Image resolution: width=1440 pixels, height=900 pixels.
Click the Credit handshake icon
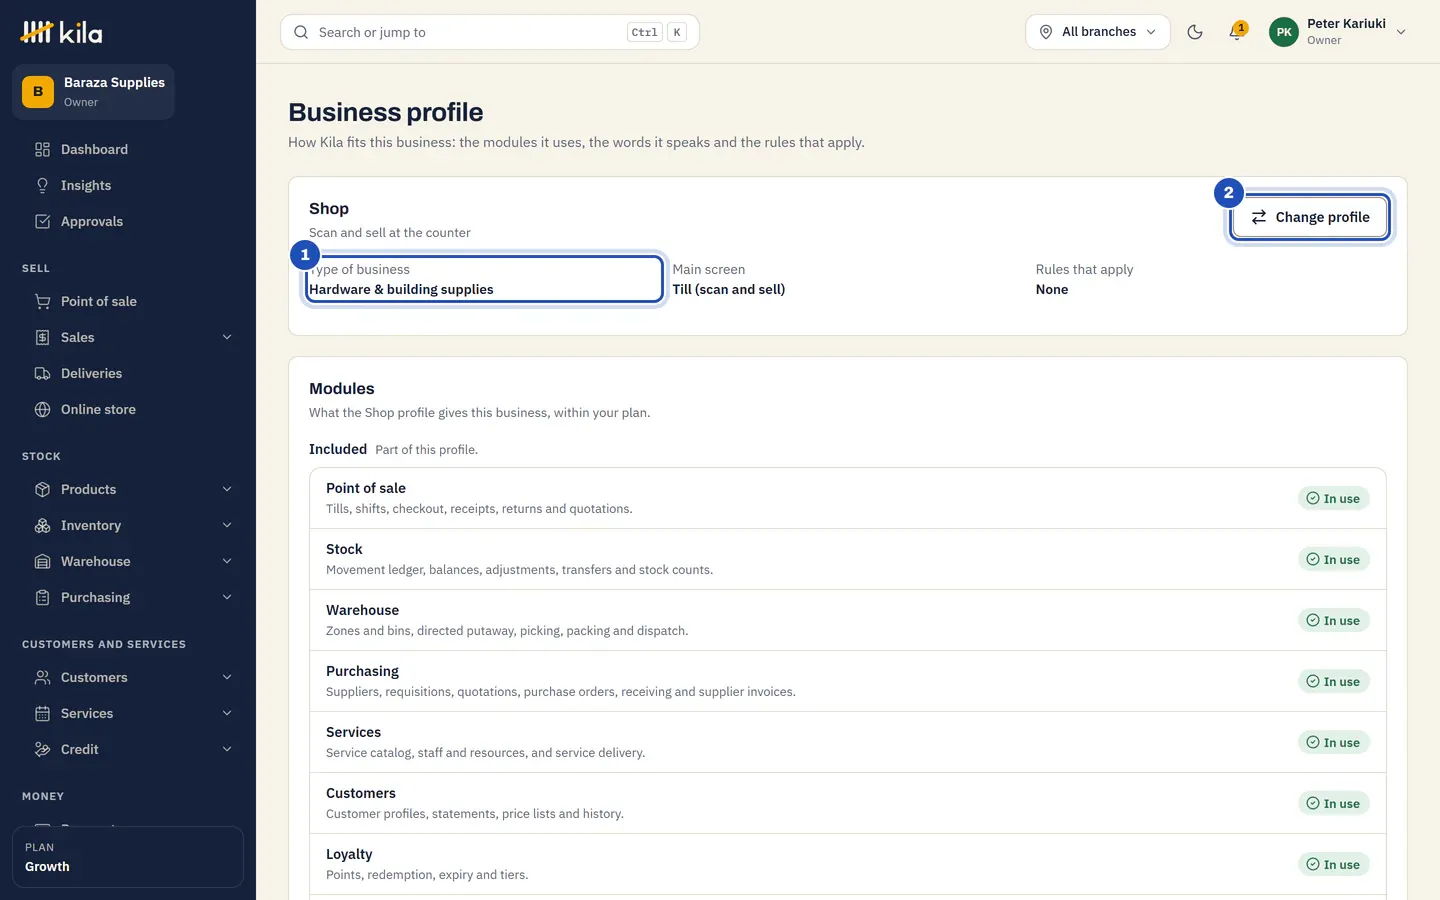(x=42, y=749)
